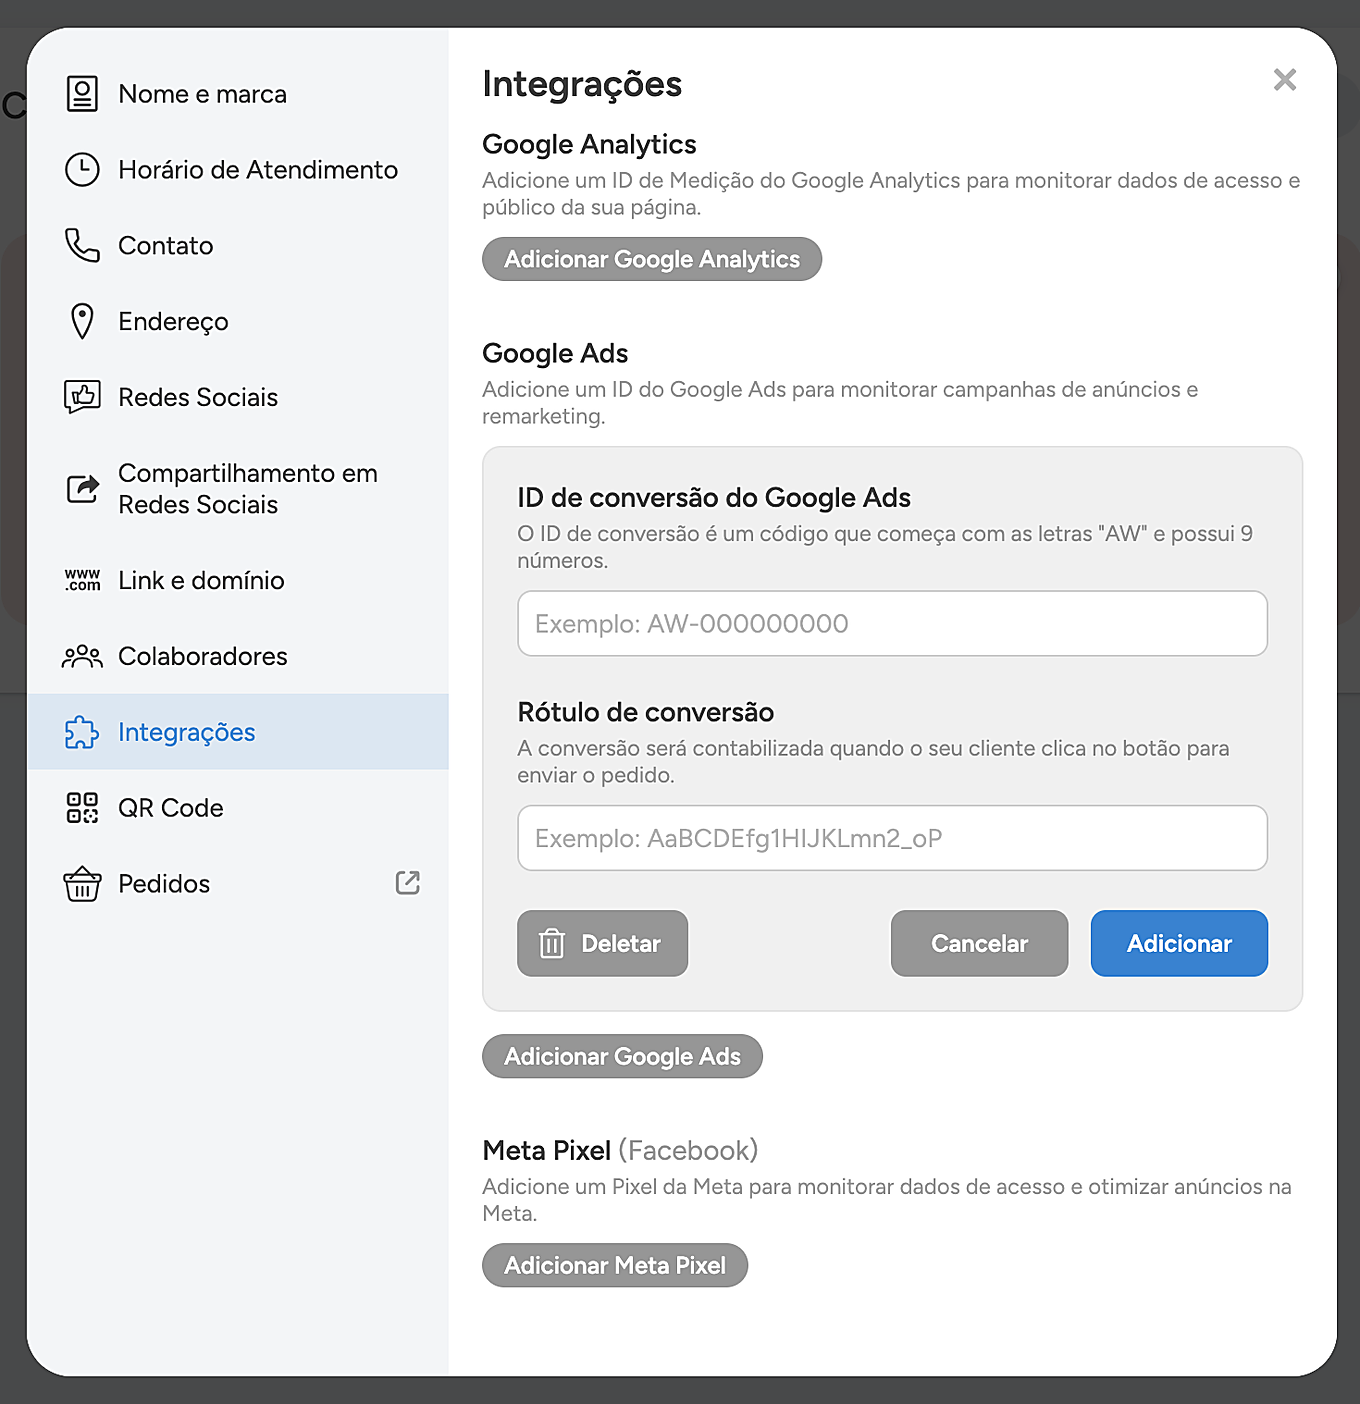Image resolution: width=1360 pixels, height=1404 pixels.
Task: Click the shopping basket icon for Pedidos
Action: tap(82, 884)
